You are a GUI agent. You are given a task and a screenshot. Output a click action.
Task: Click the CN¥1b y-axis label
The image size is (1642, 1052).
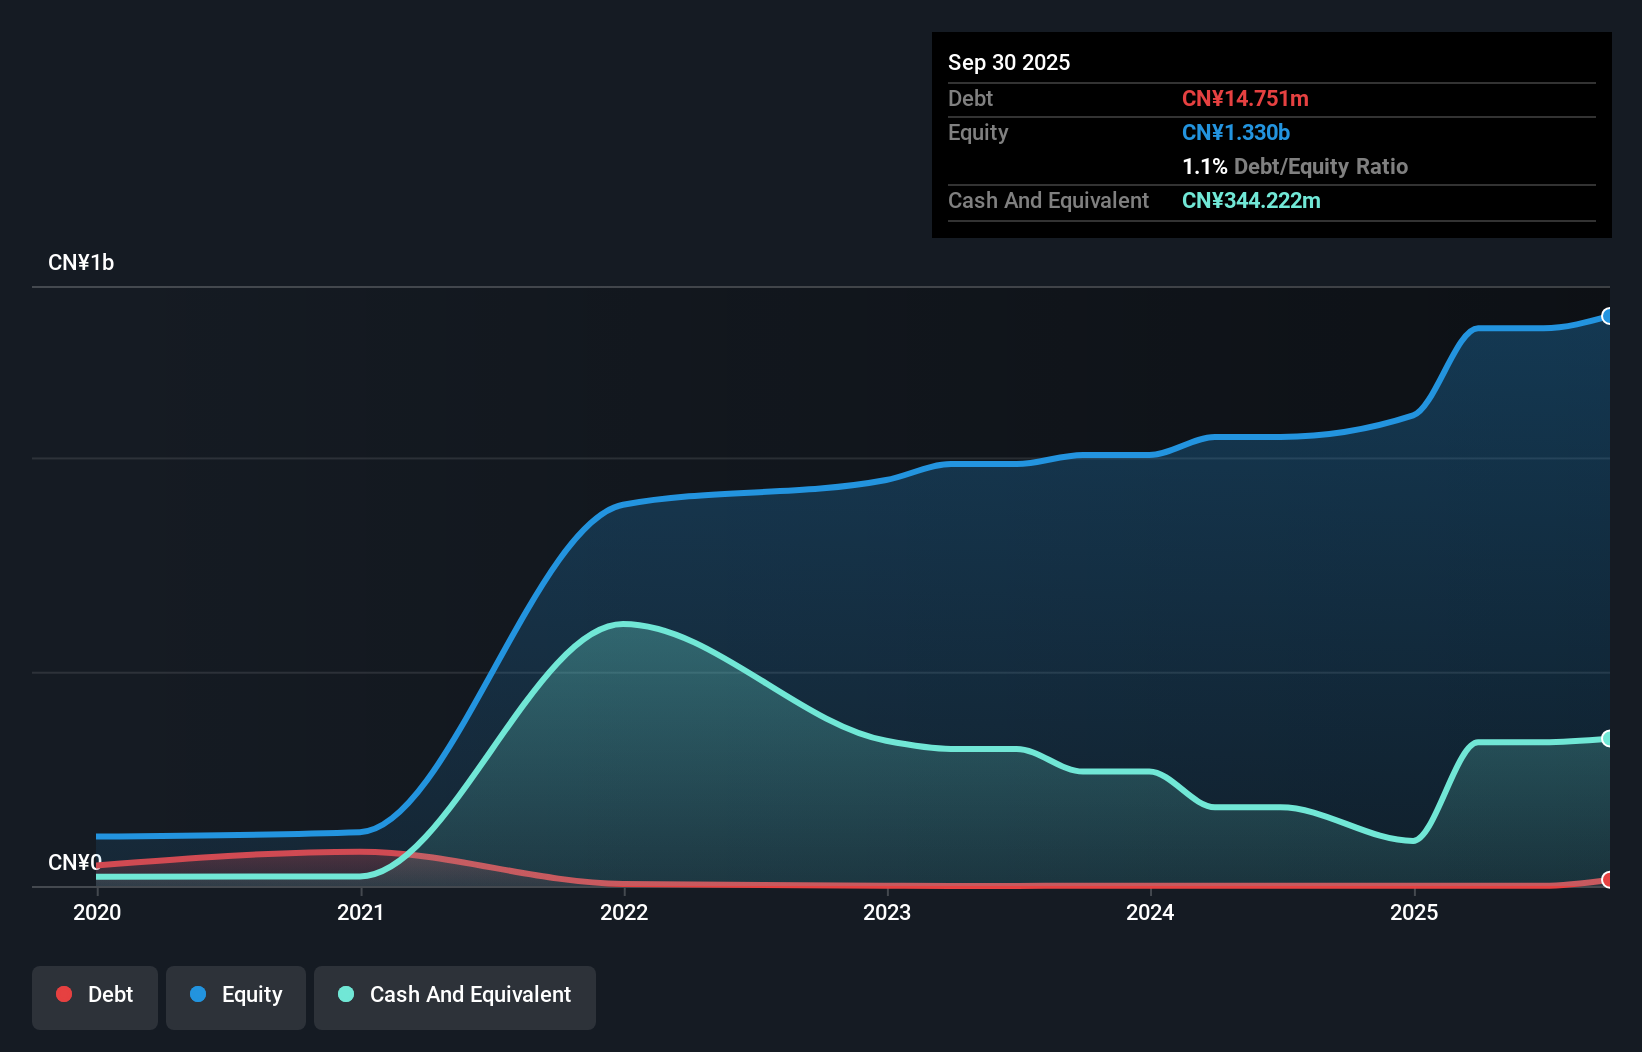click(x=81, y=262)
